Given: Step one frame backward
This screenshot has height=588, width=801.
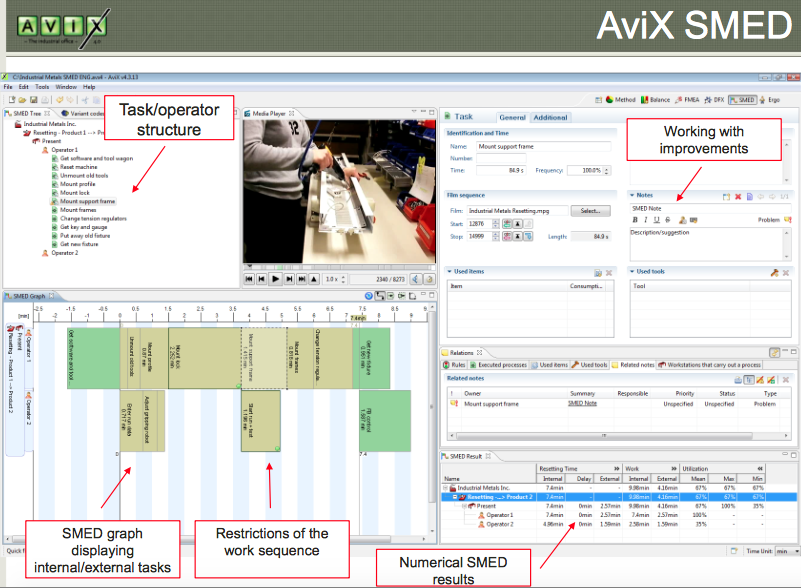Looking at the screenshot, I should 262,279.
